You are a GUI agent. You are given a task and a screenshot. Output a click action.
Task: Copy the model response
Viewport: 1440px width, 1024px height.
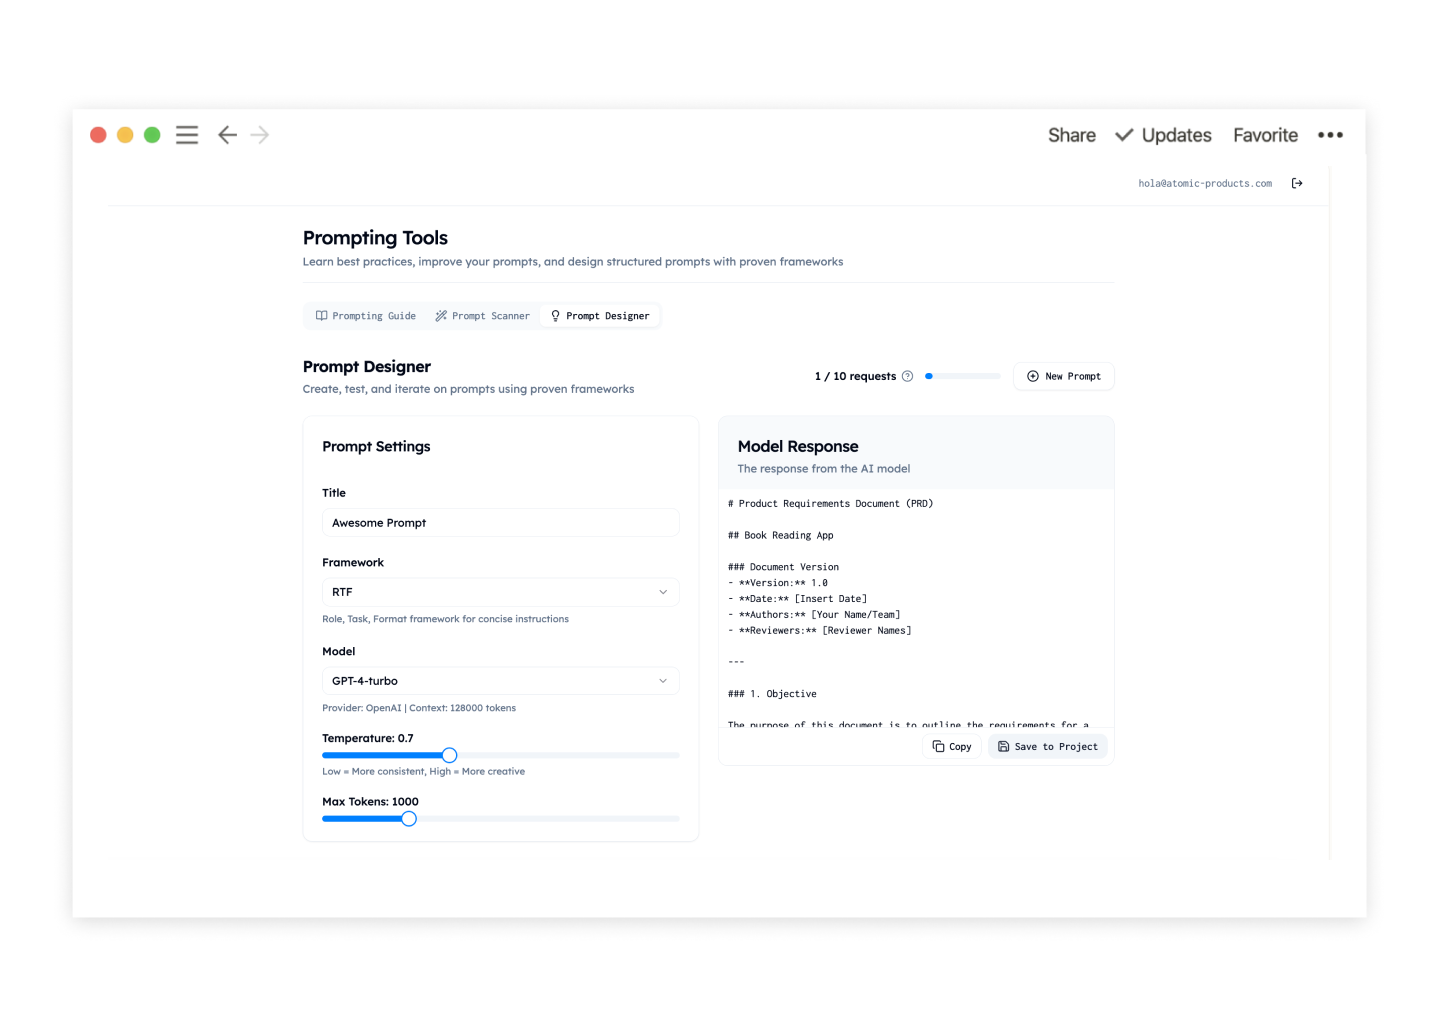[952, 747]
